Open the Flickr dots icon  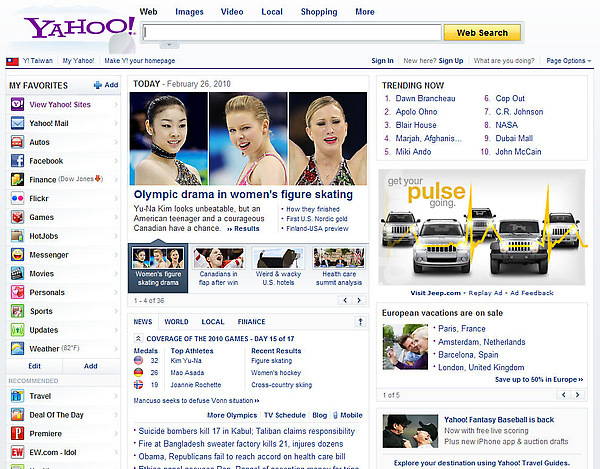(x=17, y=198)
